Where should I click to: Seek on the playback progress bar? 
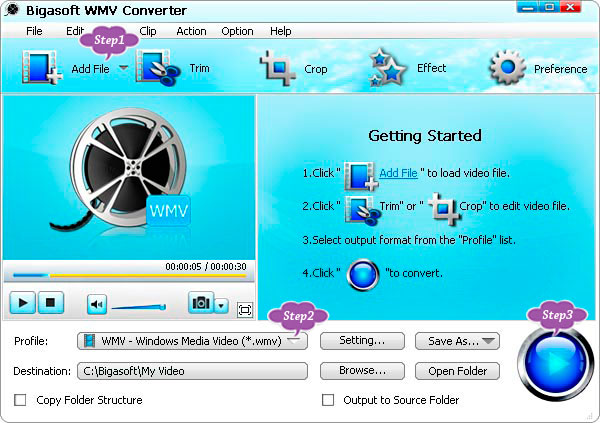click(129, 275)
